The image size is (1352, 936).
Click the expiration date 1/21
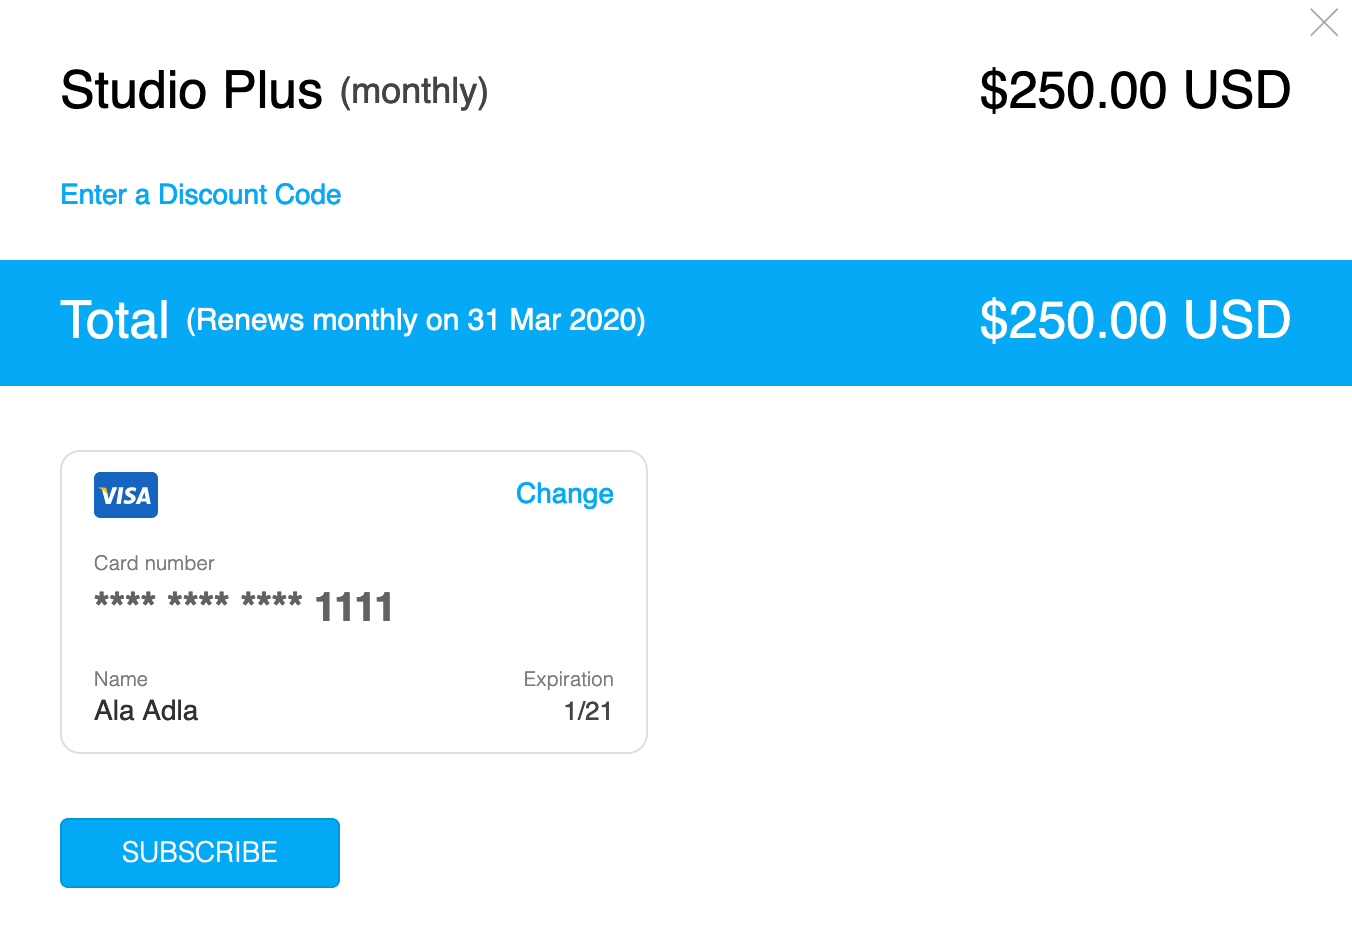tap(588, 711)
